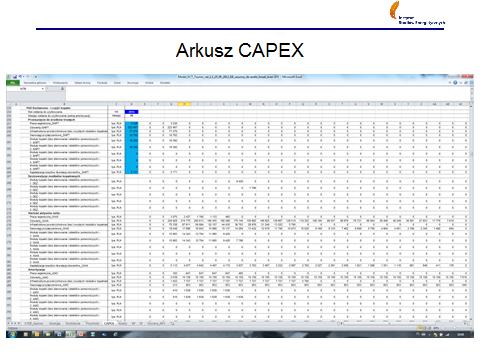The width and height of the screenshot is (480, 360).
Task: Switch to the Recenzja ribbon tab
Action: pos(133,83)
